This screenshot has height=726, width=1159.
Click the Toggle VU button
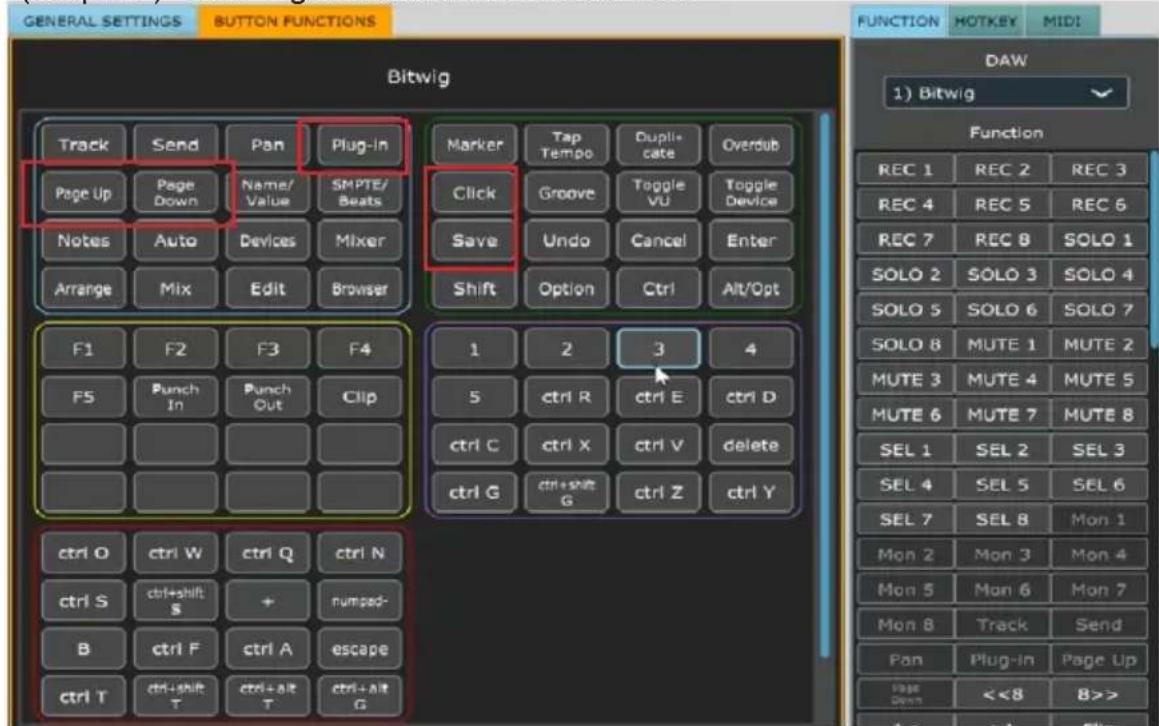658,193
